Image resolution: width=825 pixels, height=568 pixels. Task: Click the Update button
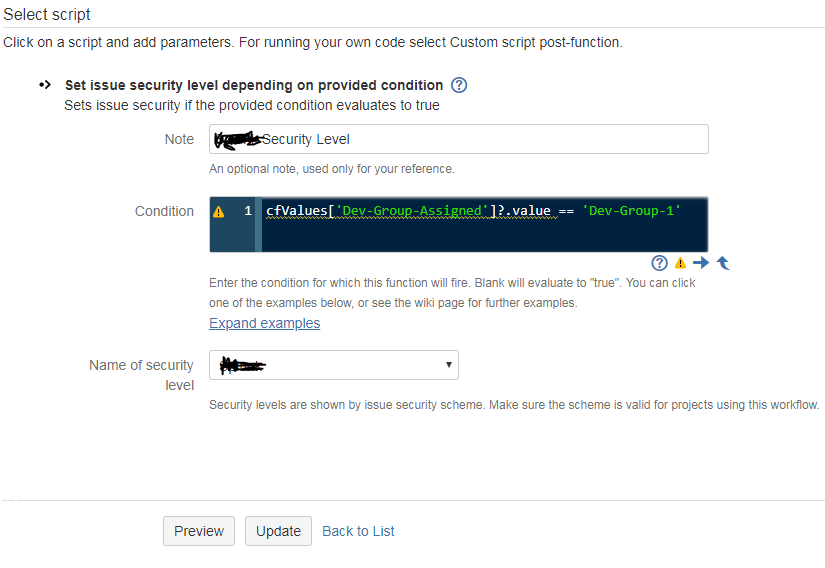pyautogui.click(x=278, y=531)
